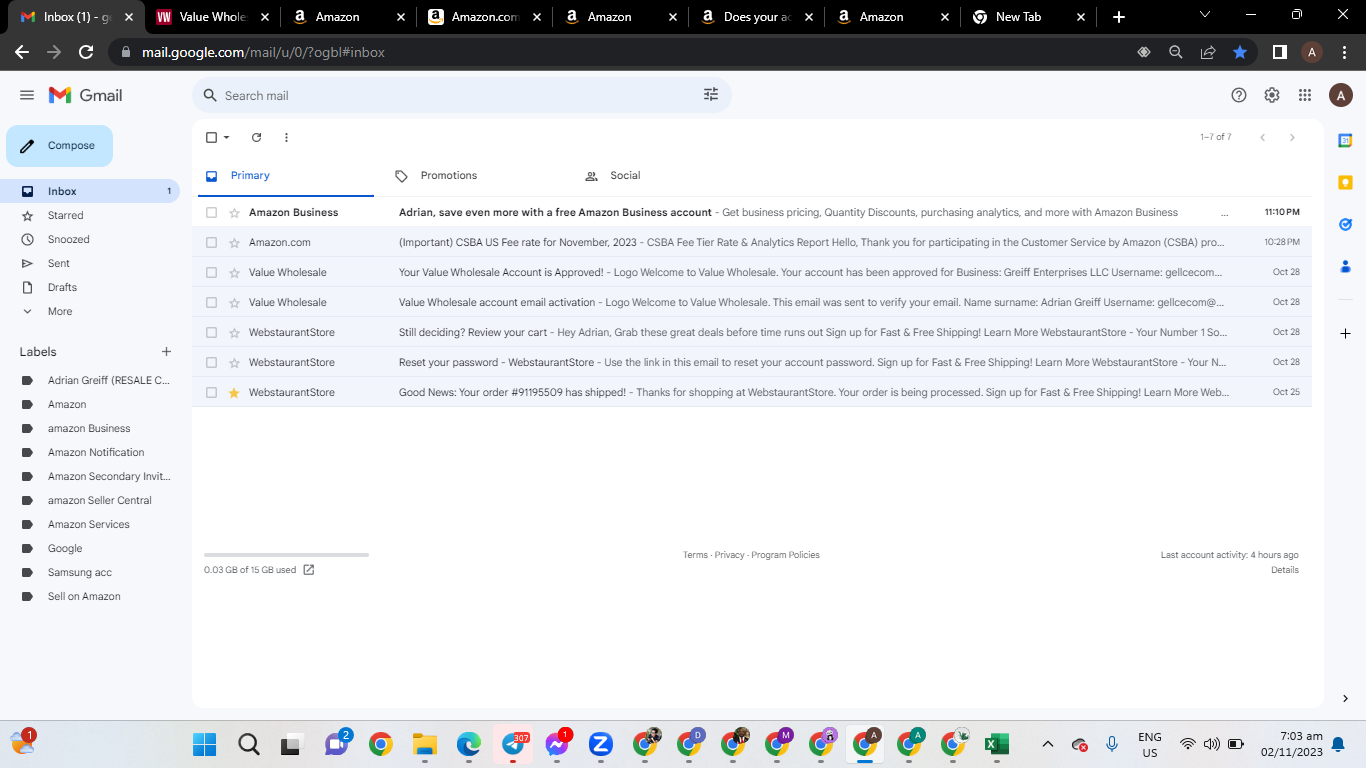Reload the current browser page
The height and width of the screenshot is (768, 1366).
pyautogui.click(x=86, y=52)
